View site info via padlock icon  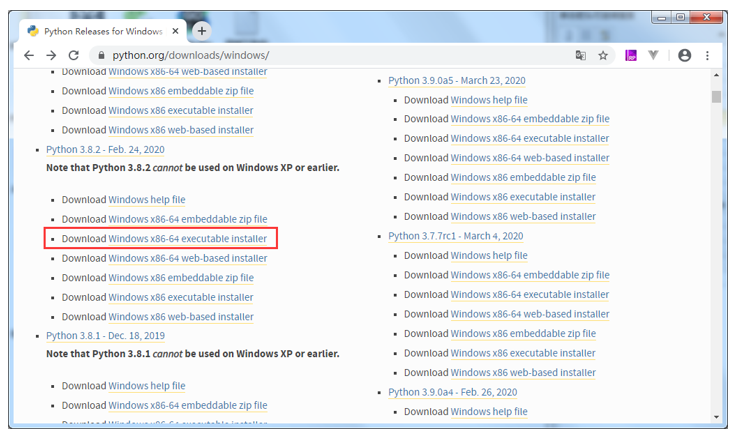pos(101,55)
